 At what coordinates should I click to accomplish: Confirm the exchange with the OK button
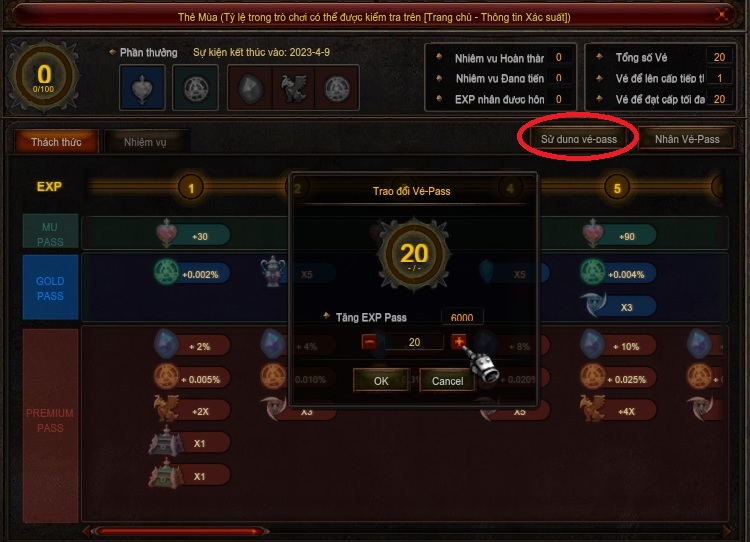tap(381, 381)
